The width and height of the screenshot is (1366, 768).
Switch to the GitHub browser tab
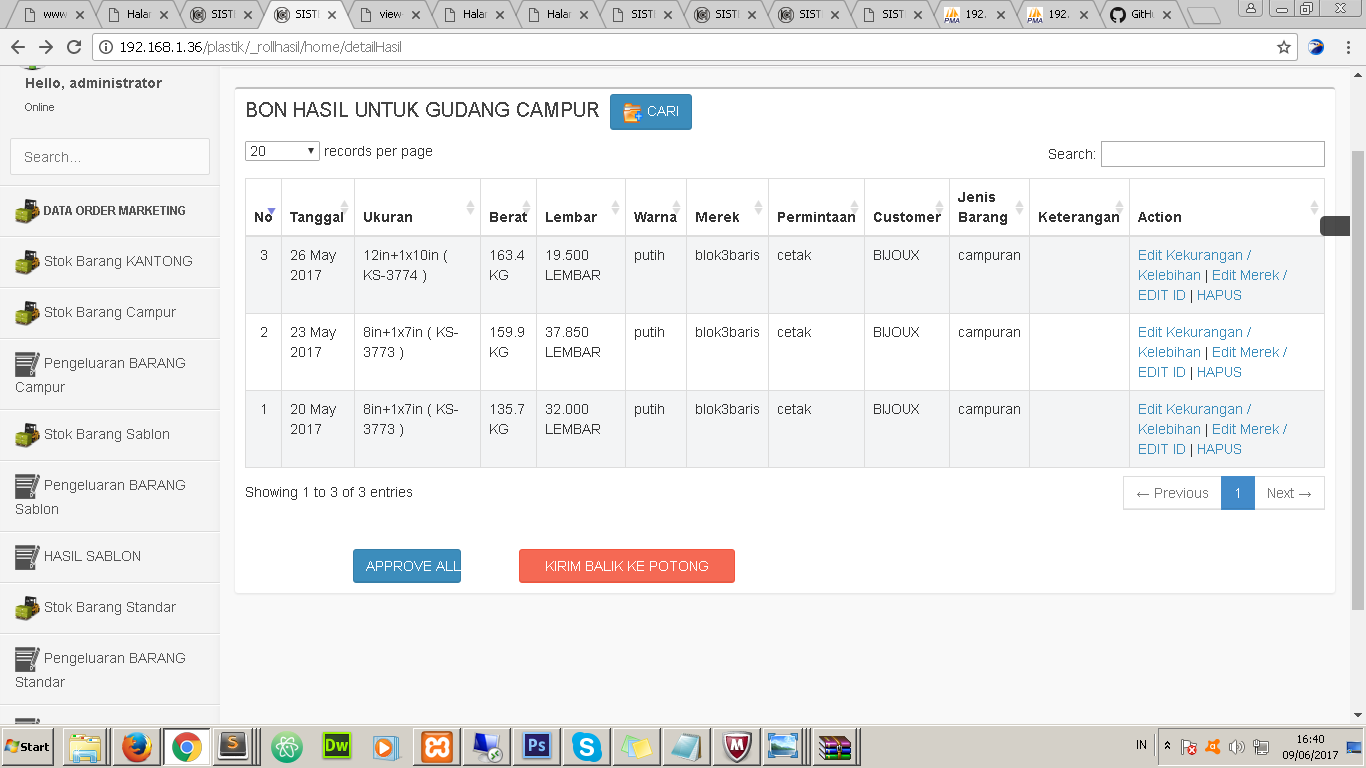(1142, 15)
